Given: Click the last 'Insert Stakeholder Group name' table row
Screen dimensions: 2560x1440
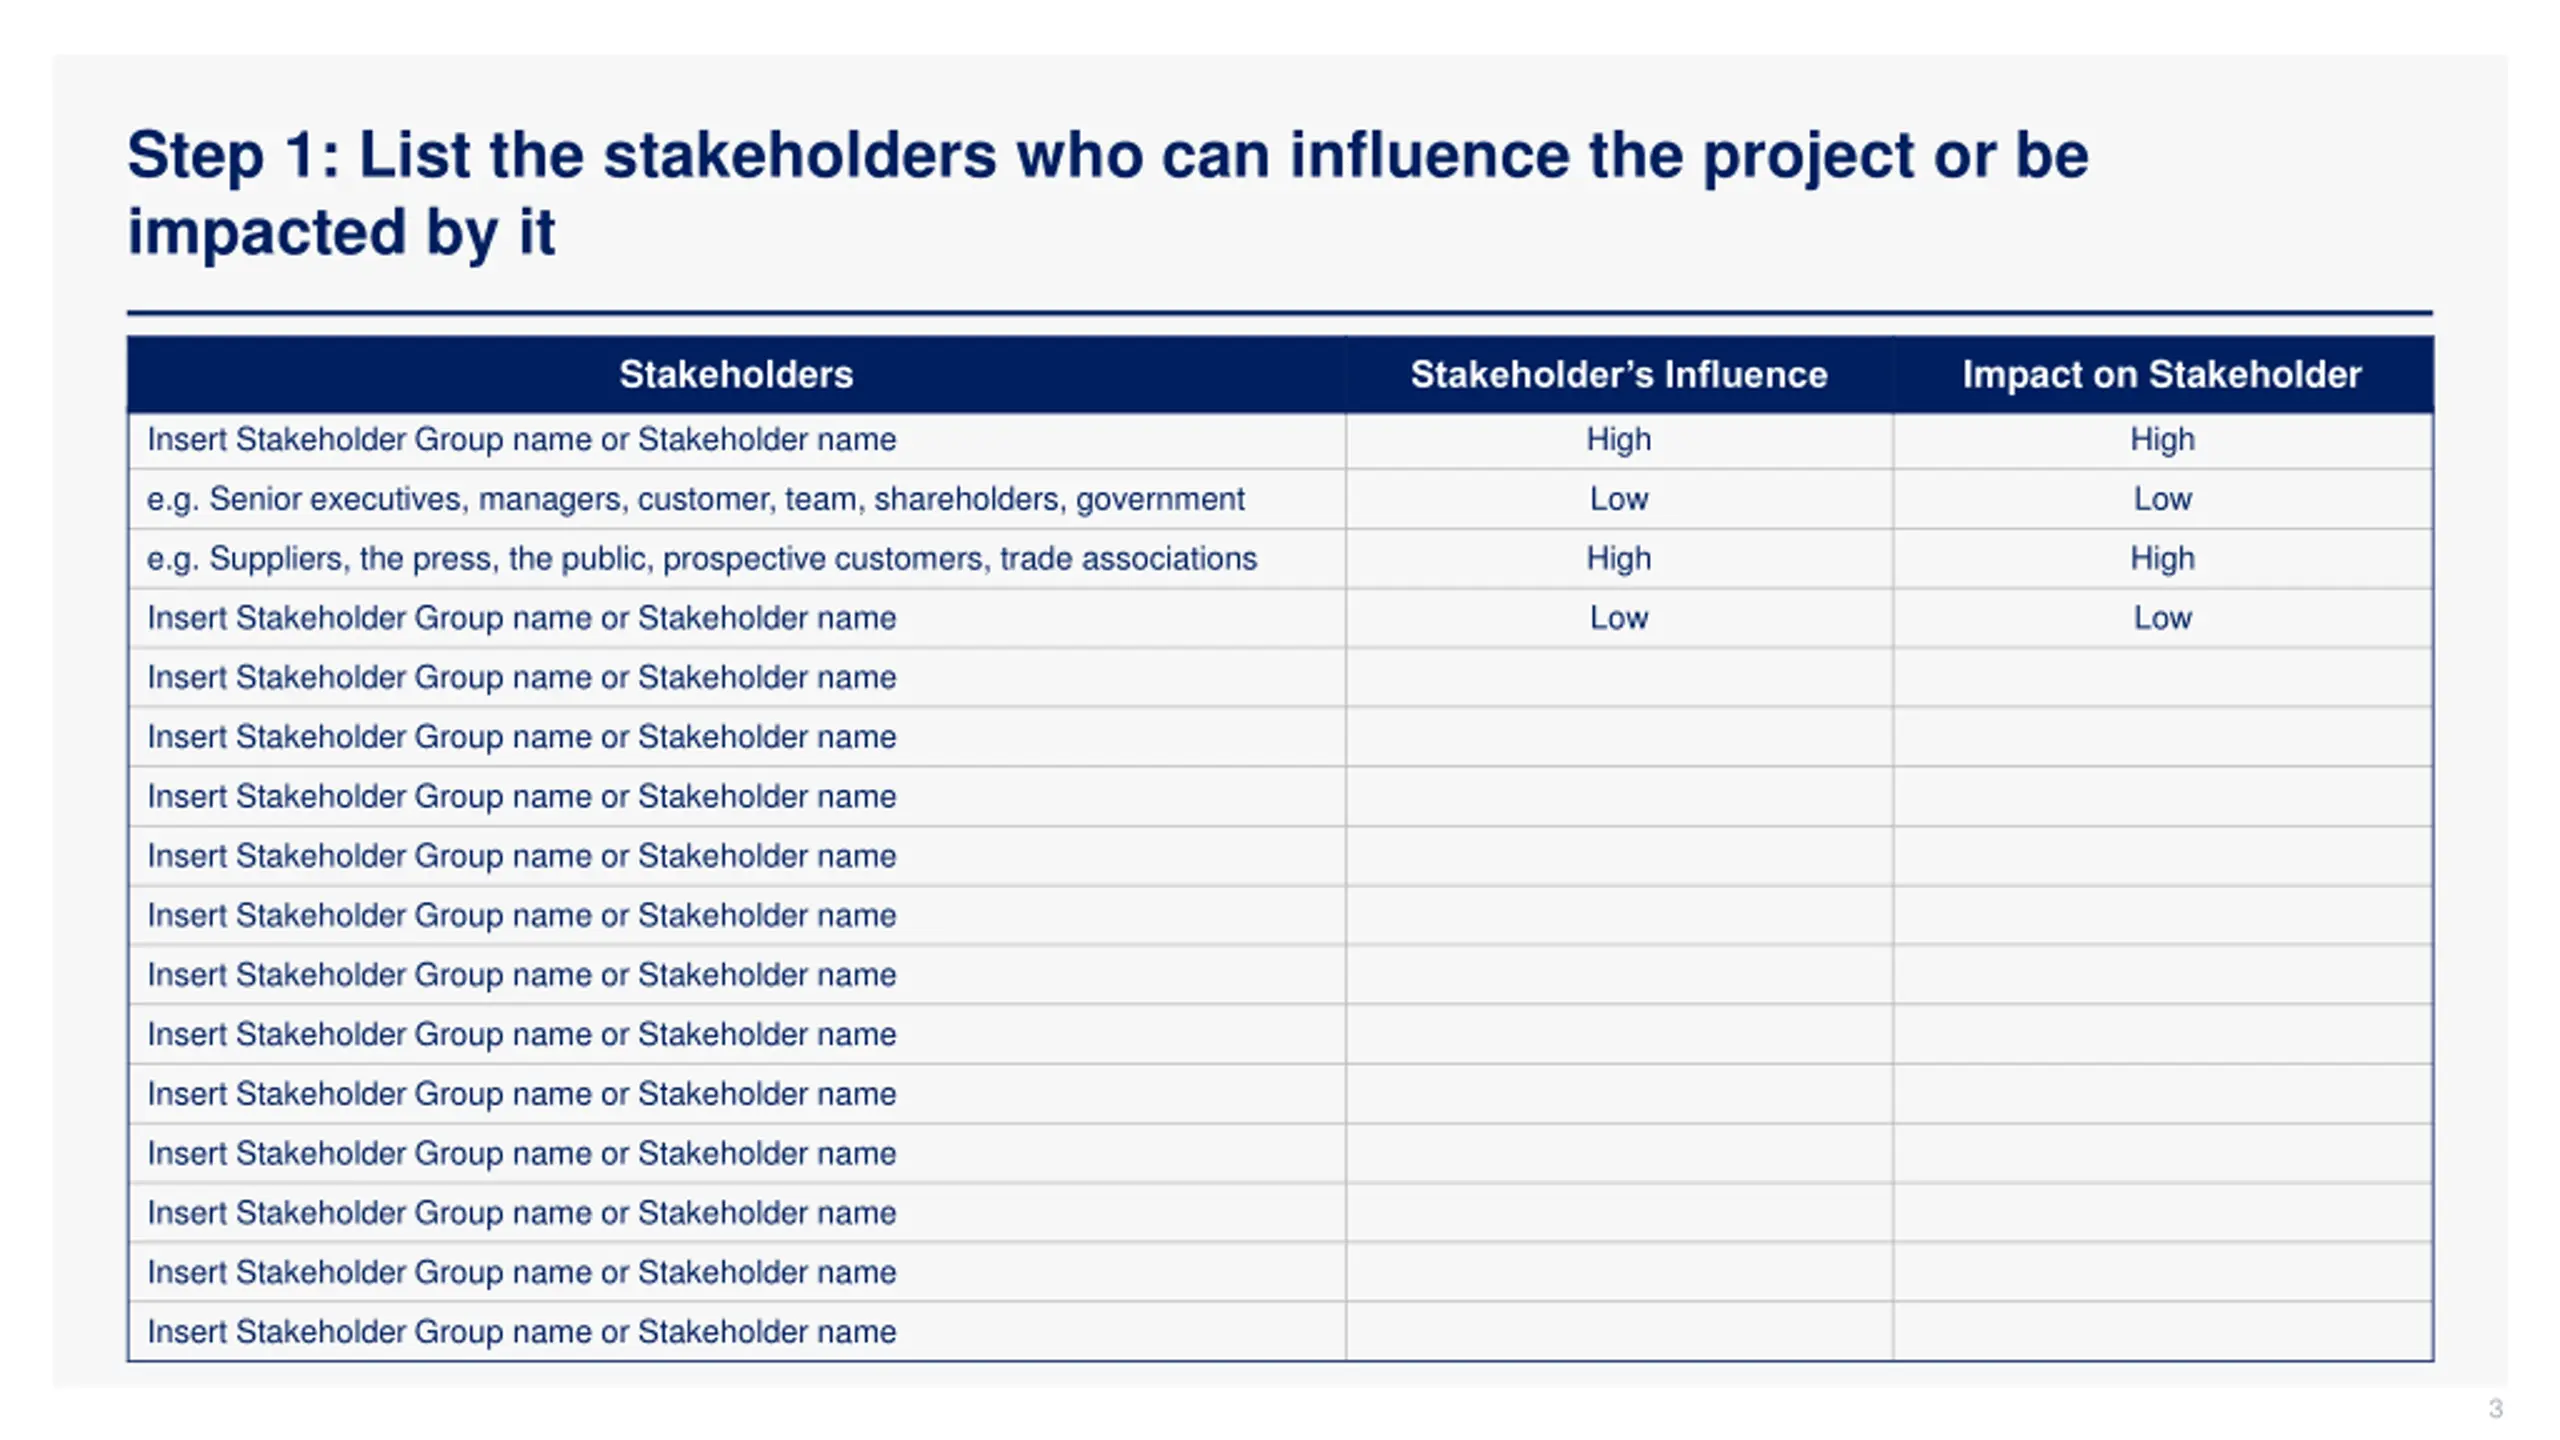Looking at the screenshot, I should [521, 1331].
